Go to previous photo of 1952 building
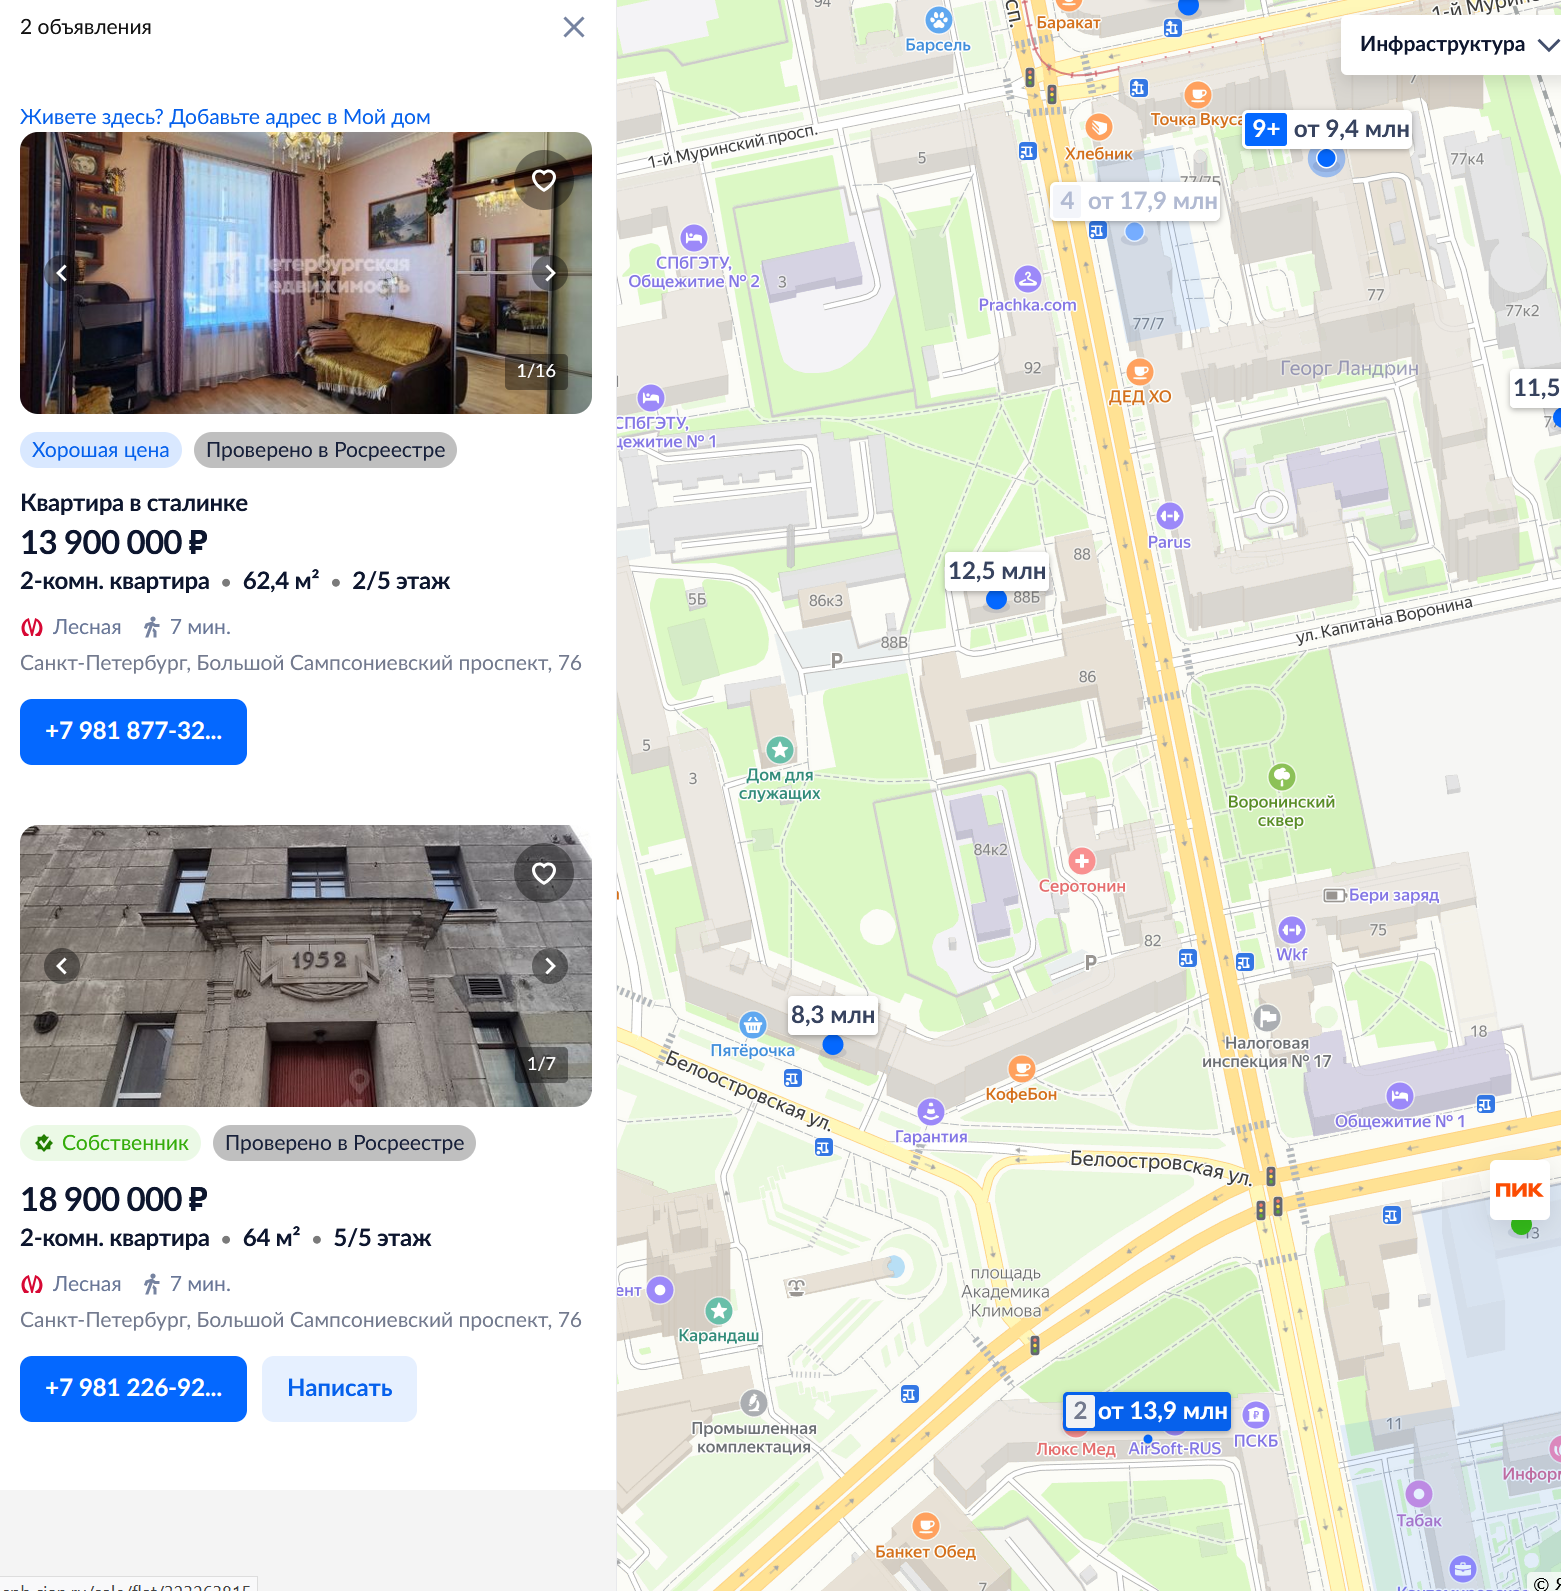 (62, 966)
